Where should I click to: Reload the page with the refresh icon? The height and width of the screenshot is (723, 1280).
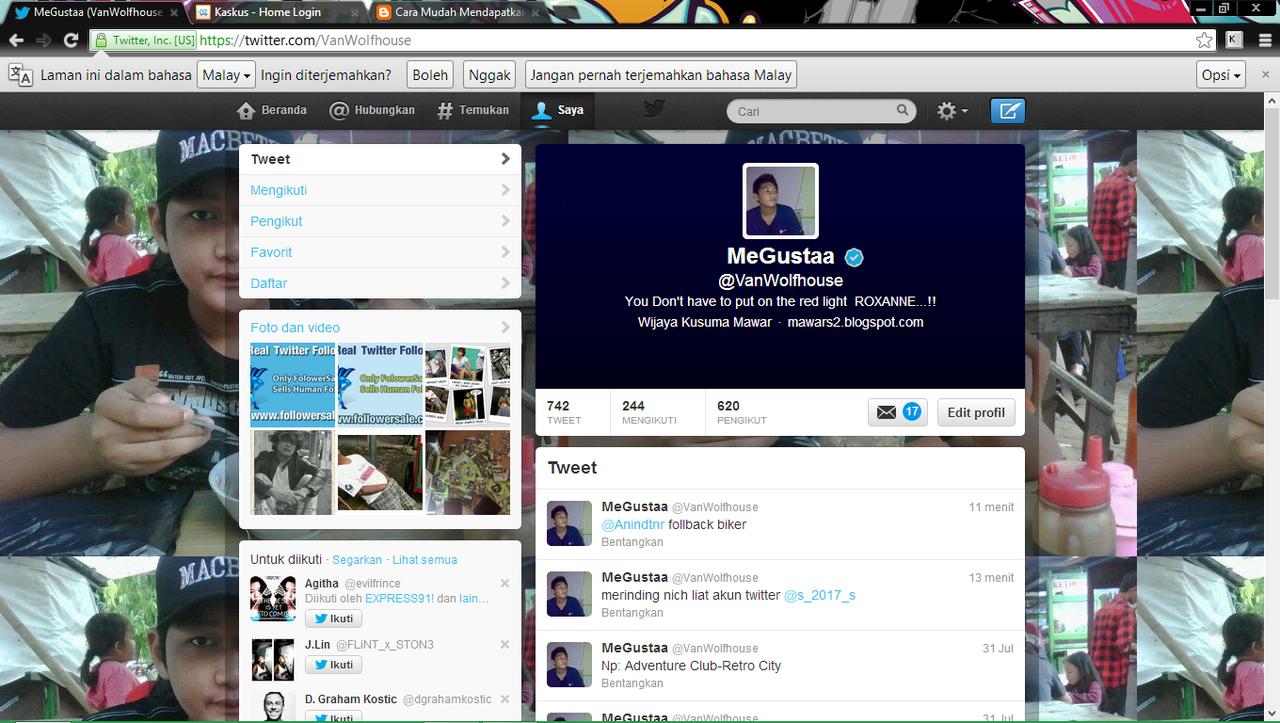(x=71, y=40)
